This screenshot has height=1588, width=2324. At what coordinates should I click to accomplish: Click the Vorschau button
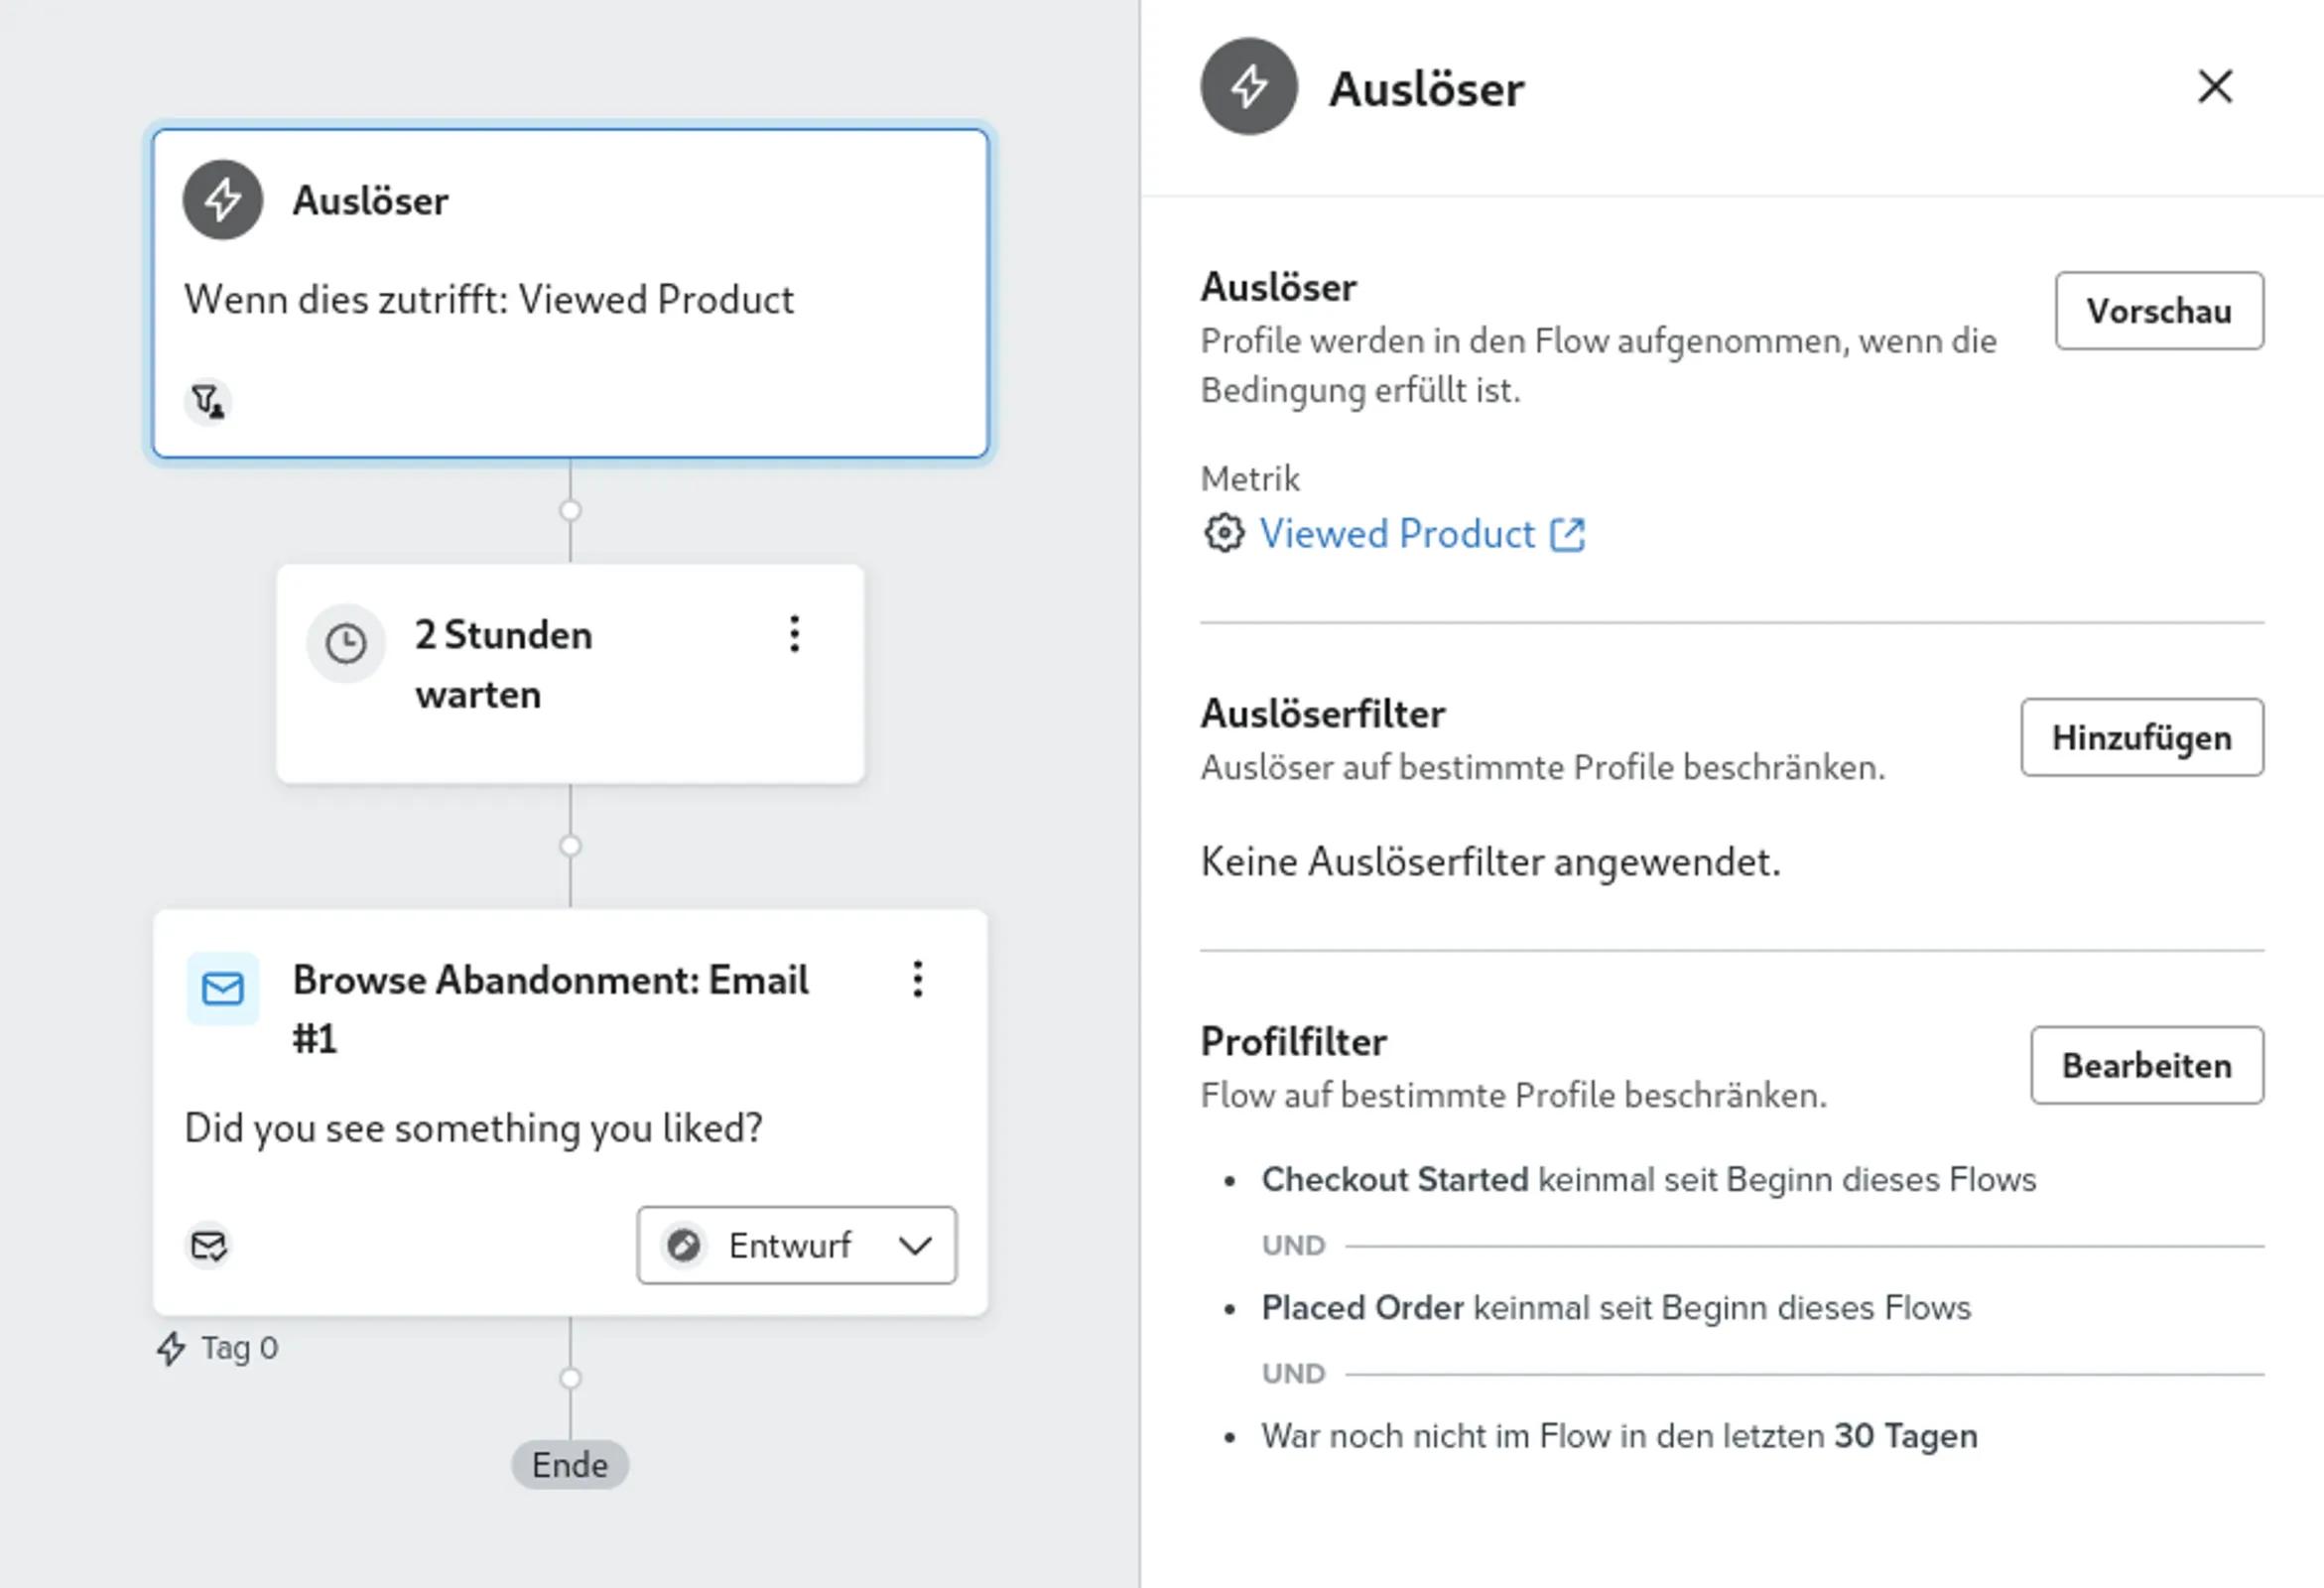click(x=2160, y=311)
